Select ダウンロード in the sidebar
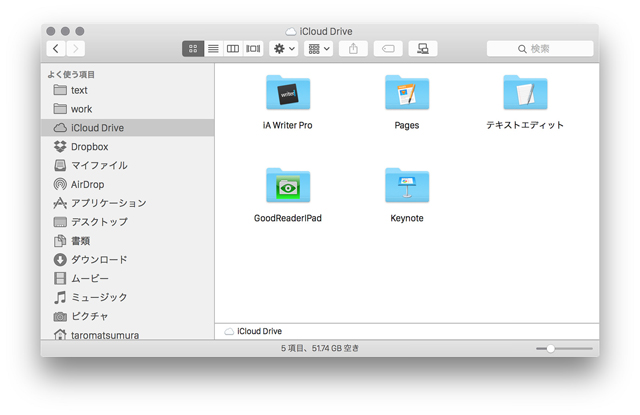 coord(127,260)
